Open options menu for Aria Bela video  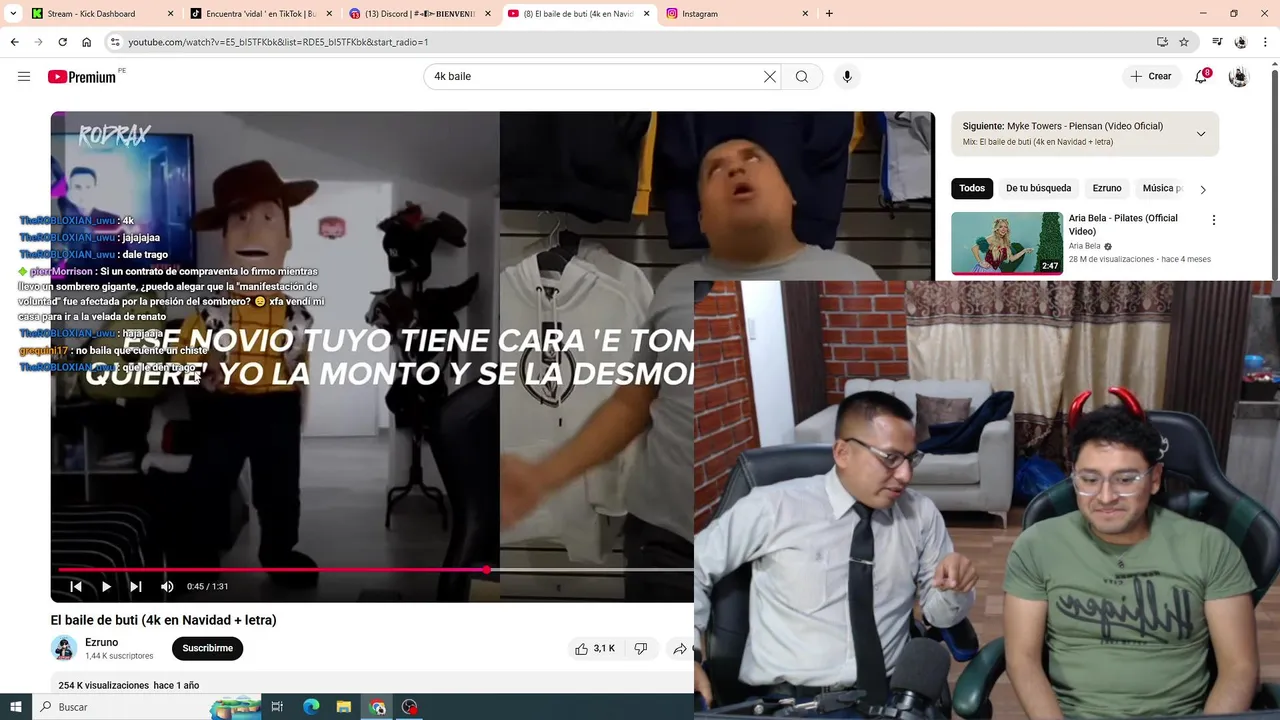tap(1214, 221)
